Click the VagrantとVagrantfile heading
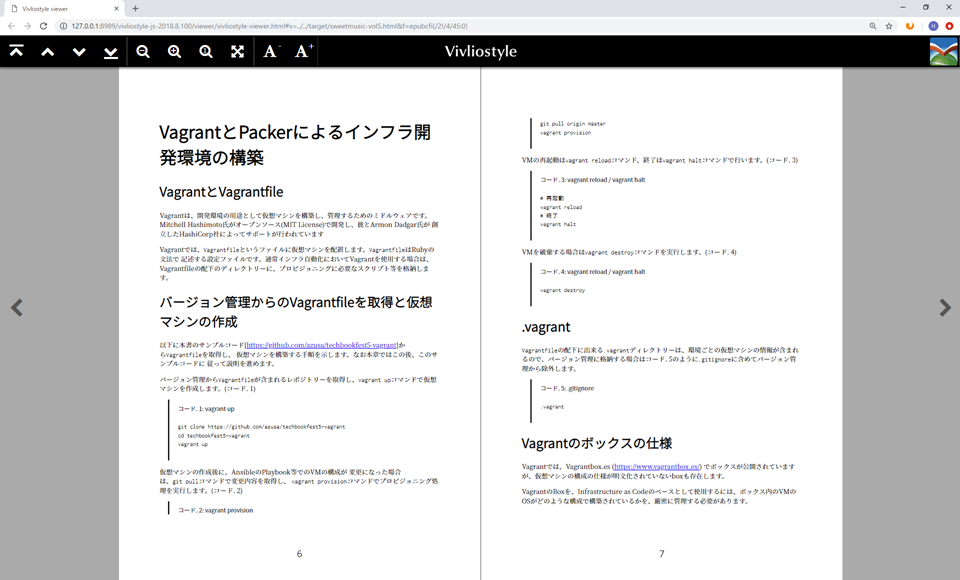 click(x=221, y=192)
